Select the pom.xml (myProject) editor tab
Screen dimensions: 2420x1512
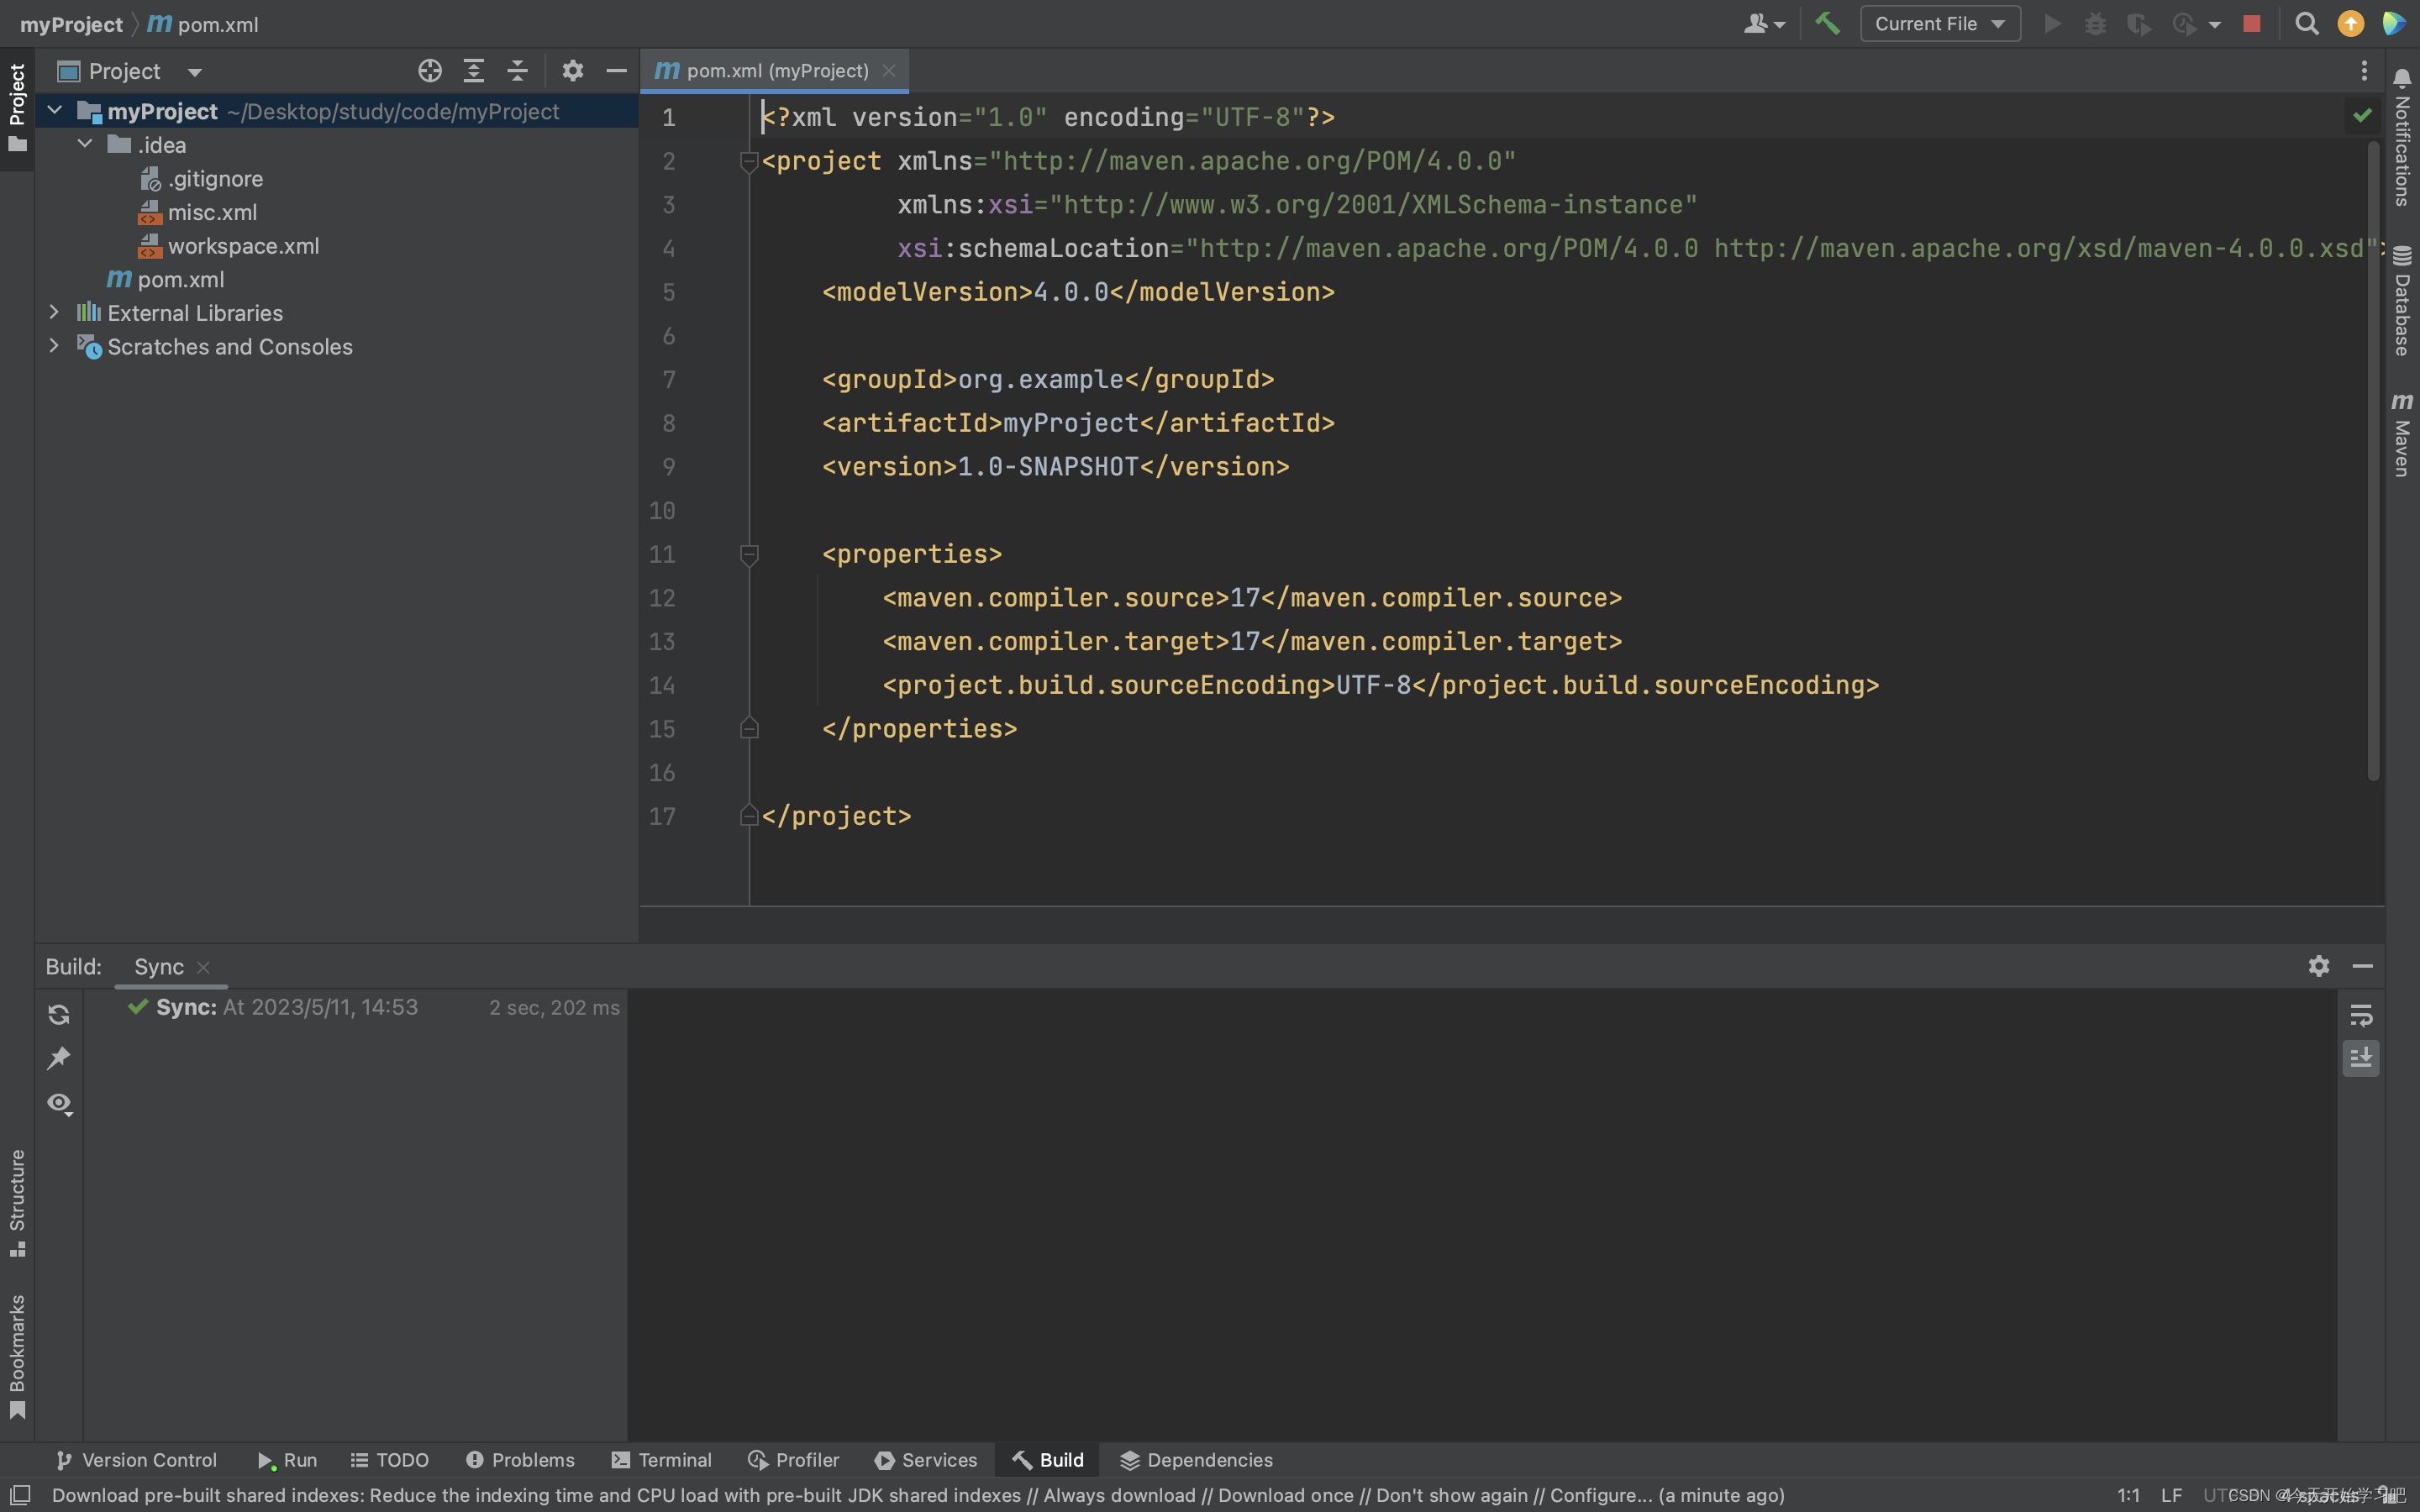tap(774, 71)
